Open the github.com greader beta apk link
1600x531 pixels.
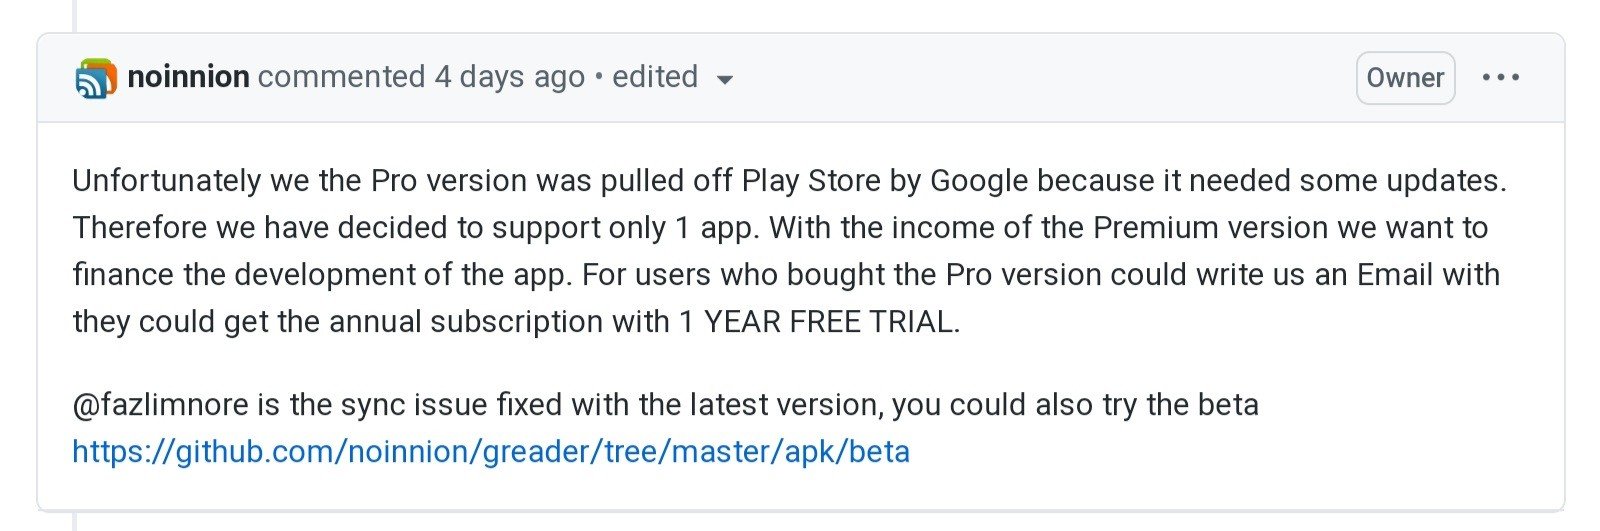pos(491,451)
